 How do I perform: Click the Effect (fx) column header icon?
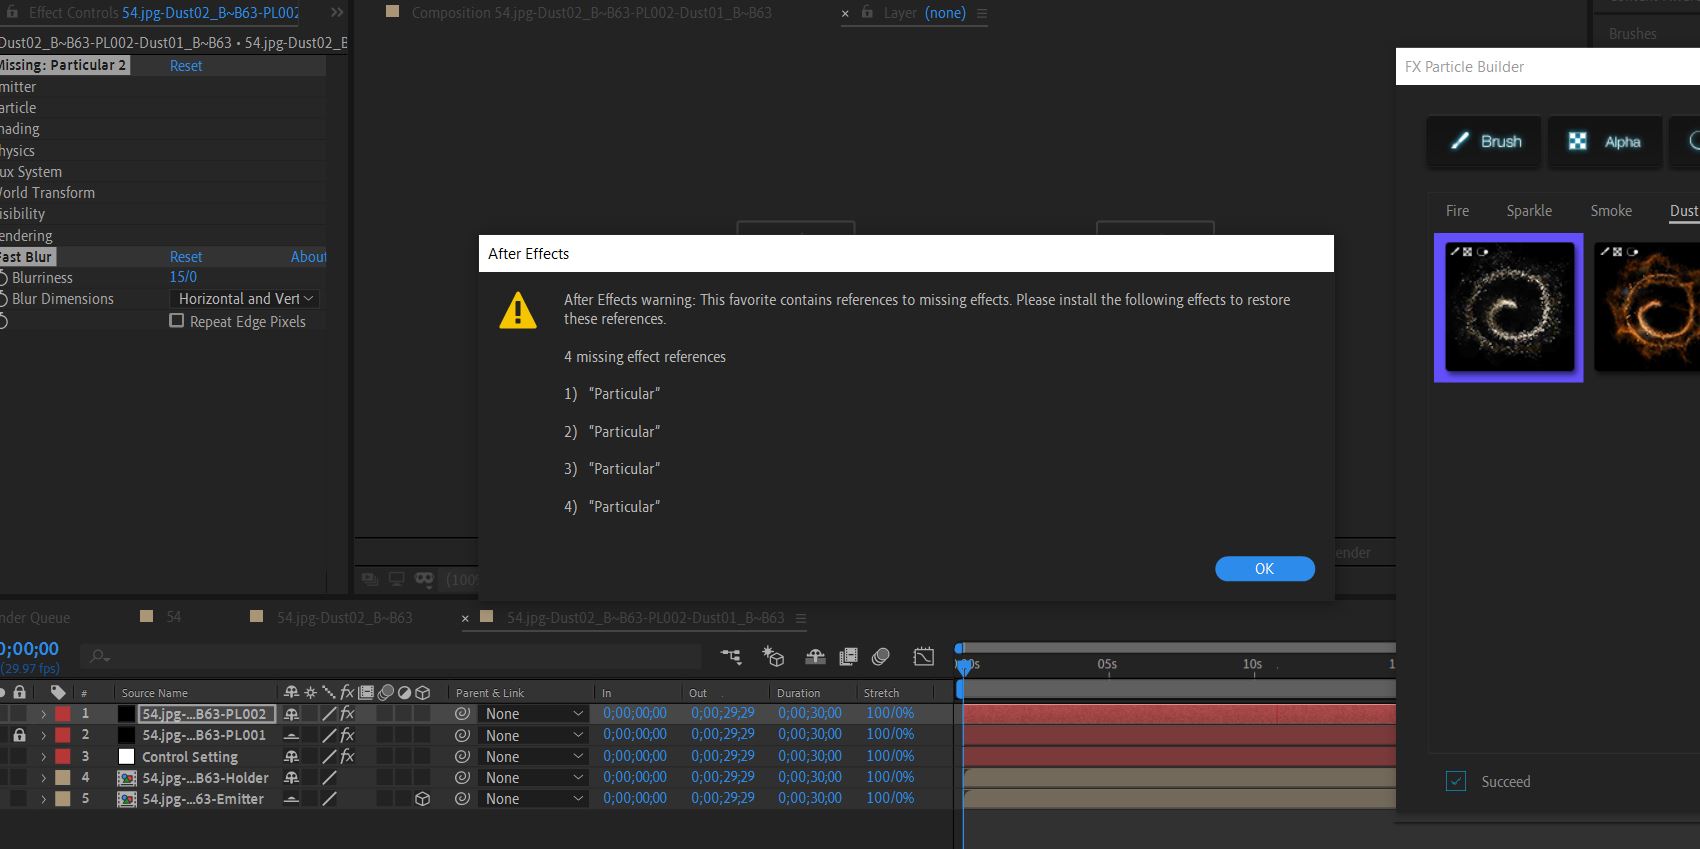[x=347, y=692]
